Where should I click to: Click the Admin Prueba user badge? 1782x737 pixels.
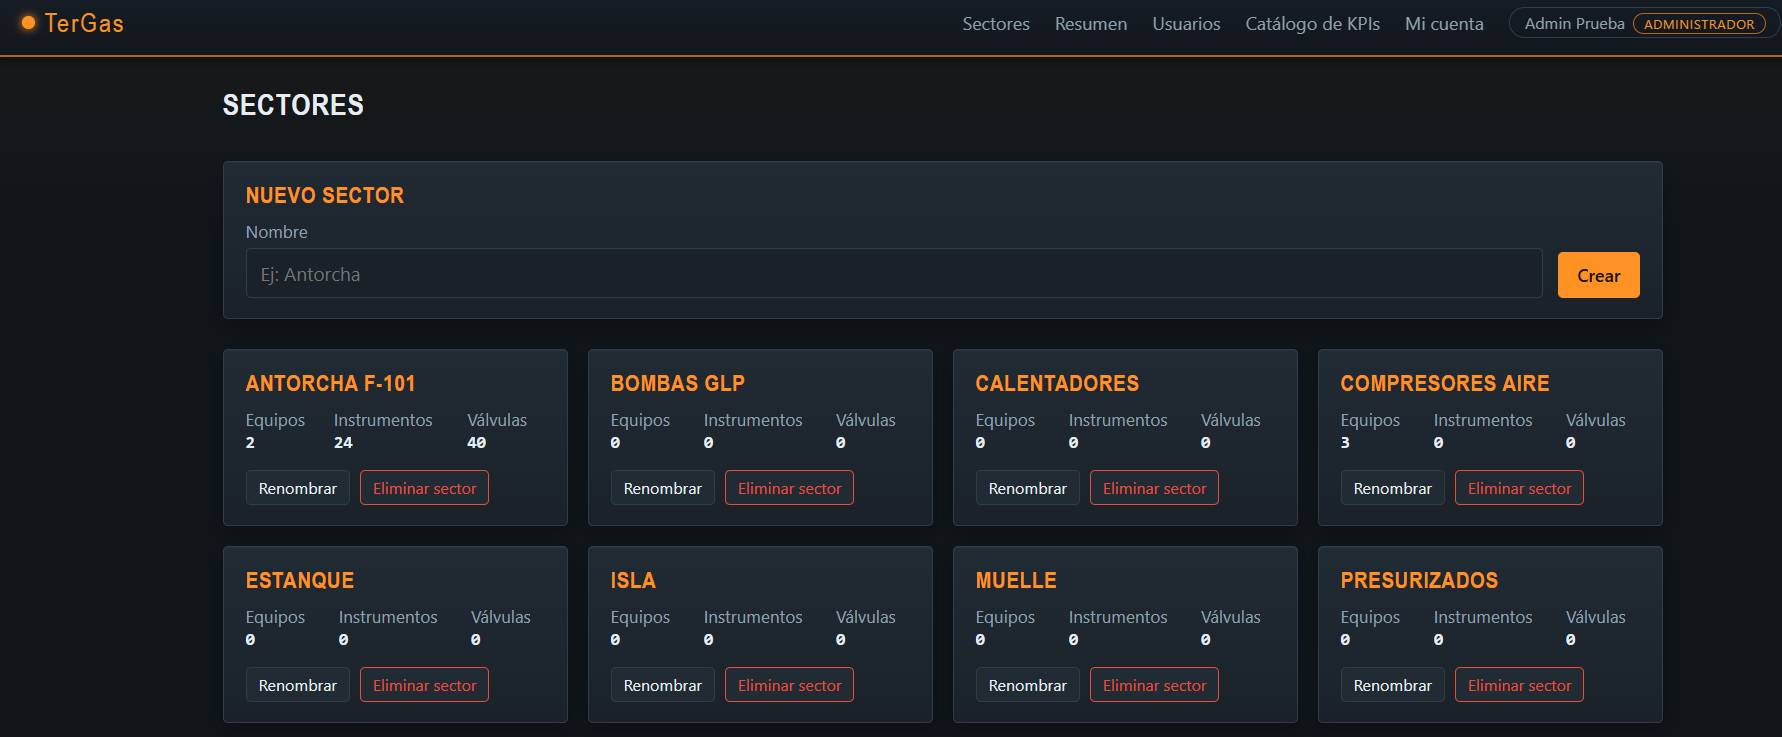[1644, 24]
